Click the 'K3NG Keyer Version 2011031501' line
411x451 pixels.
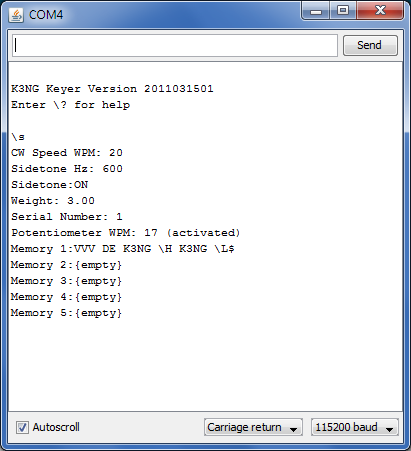point(112,89)
